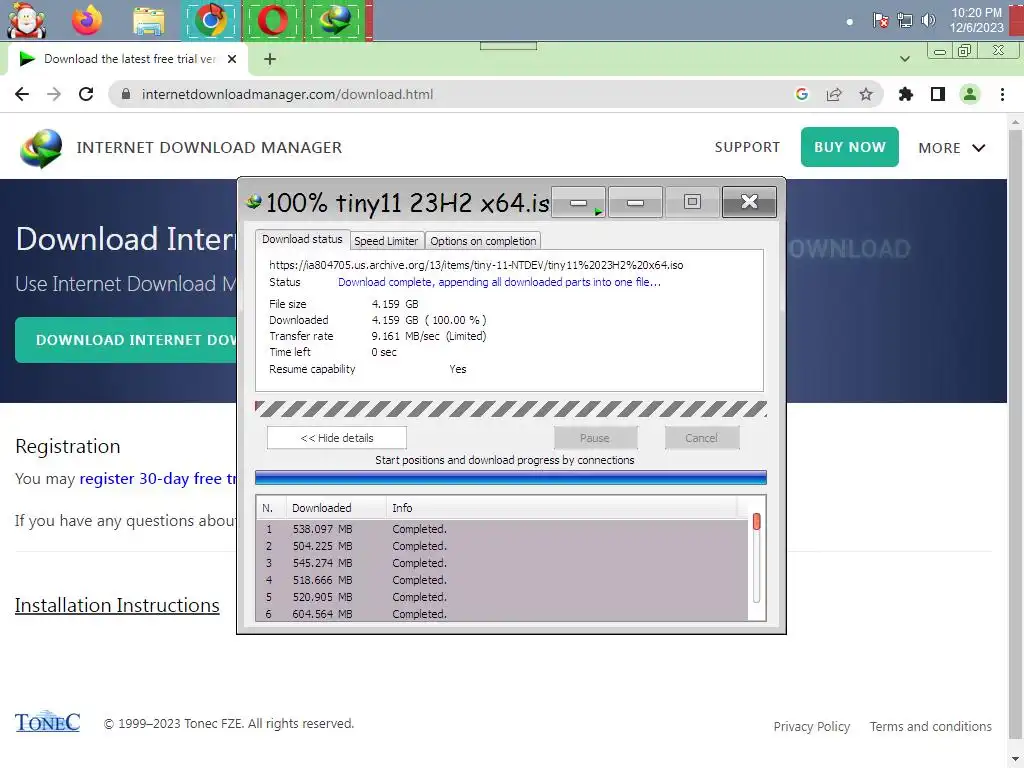The width and height of the screenshot is (1024, 768).
Task: Open the Privacy Policy link
Action: (812, 726)
